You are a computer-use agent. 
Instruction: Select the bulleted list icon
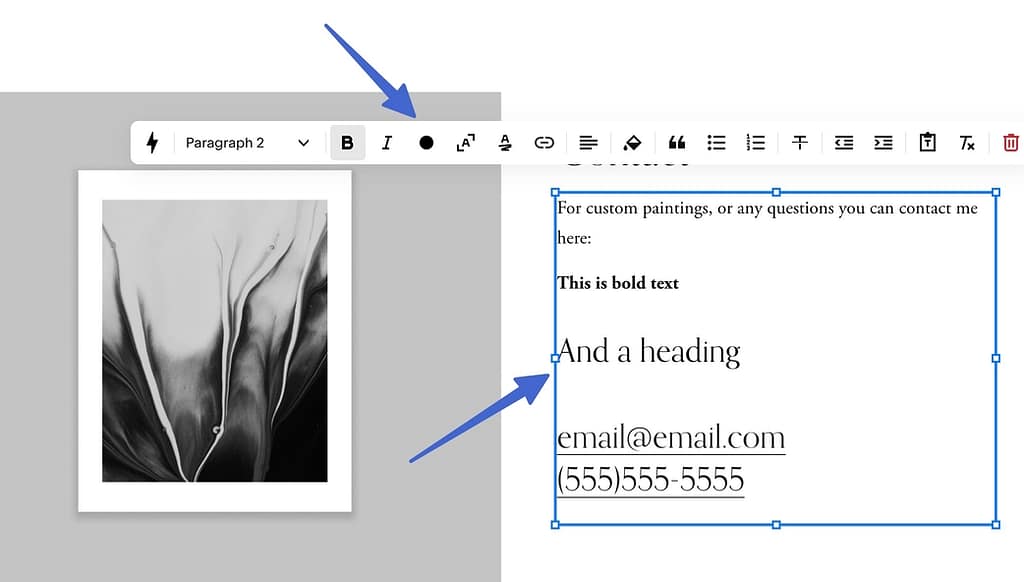tap(716, 142)
